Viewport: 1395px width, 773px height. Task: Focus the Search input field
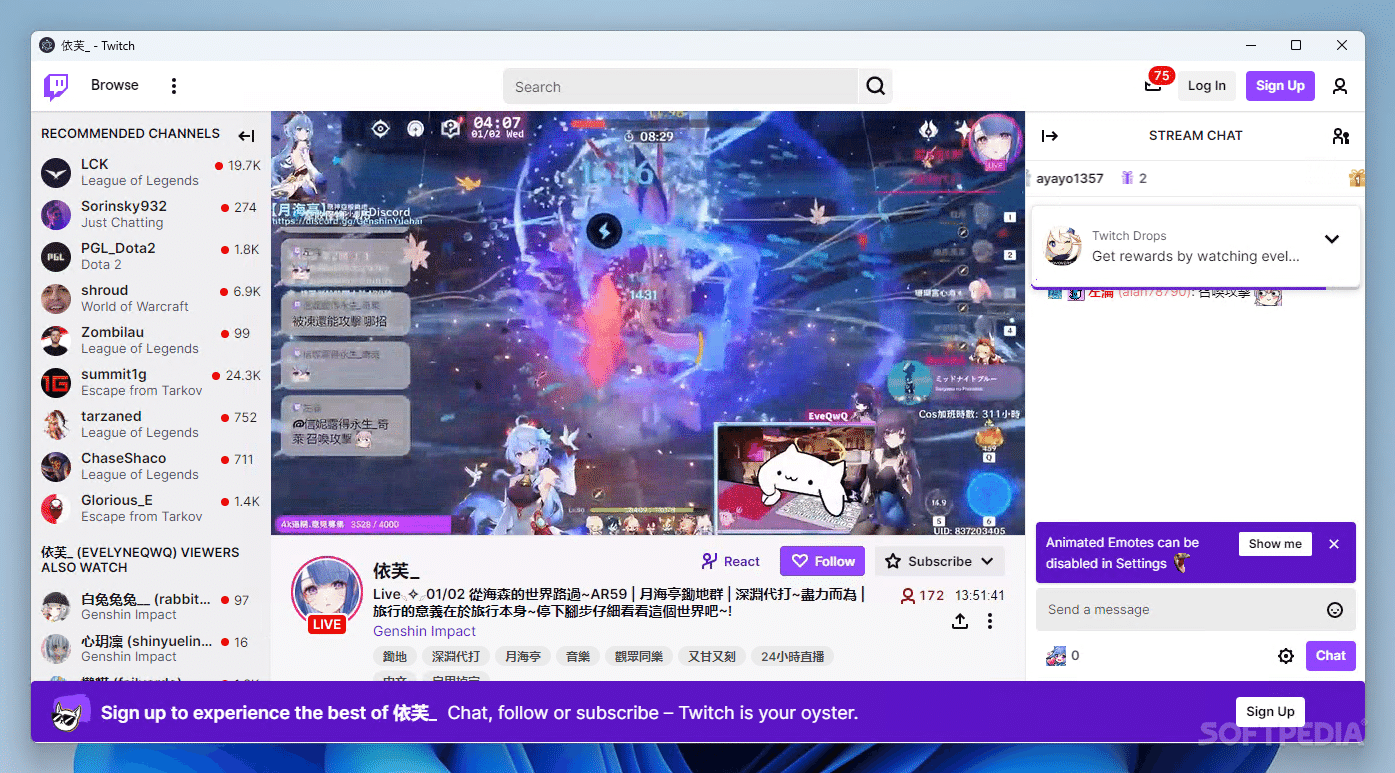(x=680, y=87)
